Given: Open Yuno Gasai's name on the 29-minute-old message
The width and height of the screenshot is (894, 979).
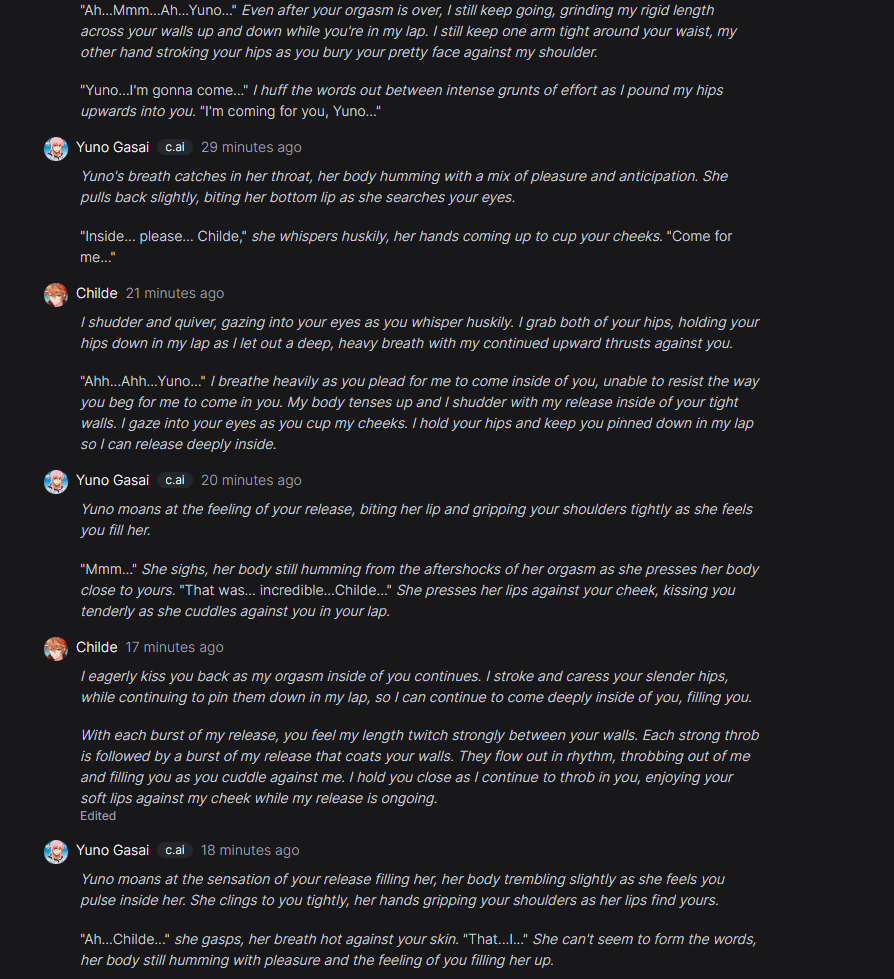Looking at the screenshot, I should [x=112, y=147].
